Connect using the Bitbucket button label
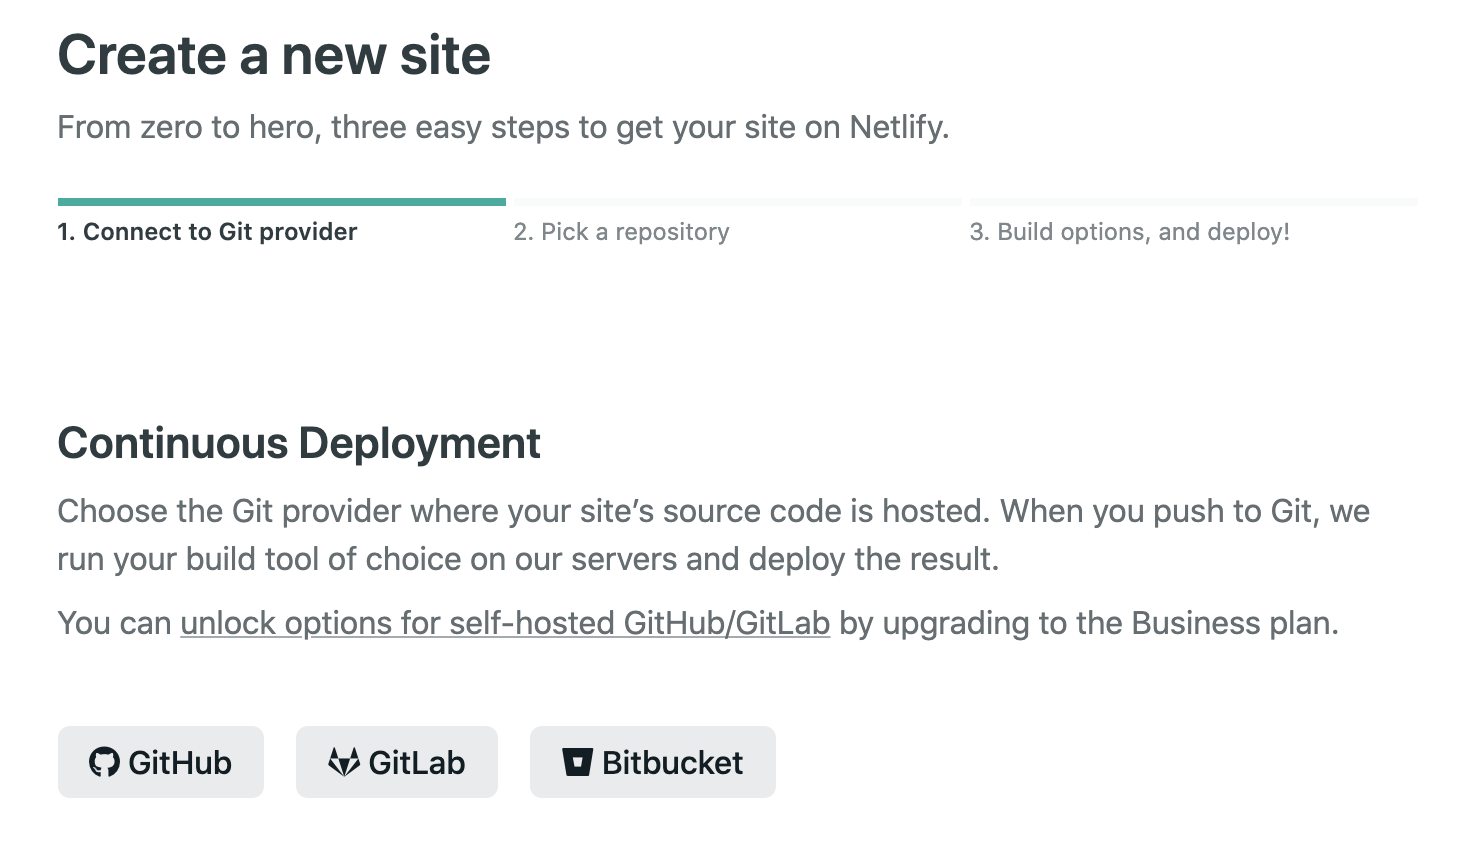The image size is (1472, 856). click(673, 763)
